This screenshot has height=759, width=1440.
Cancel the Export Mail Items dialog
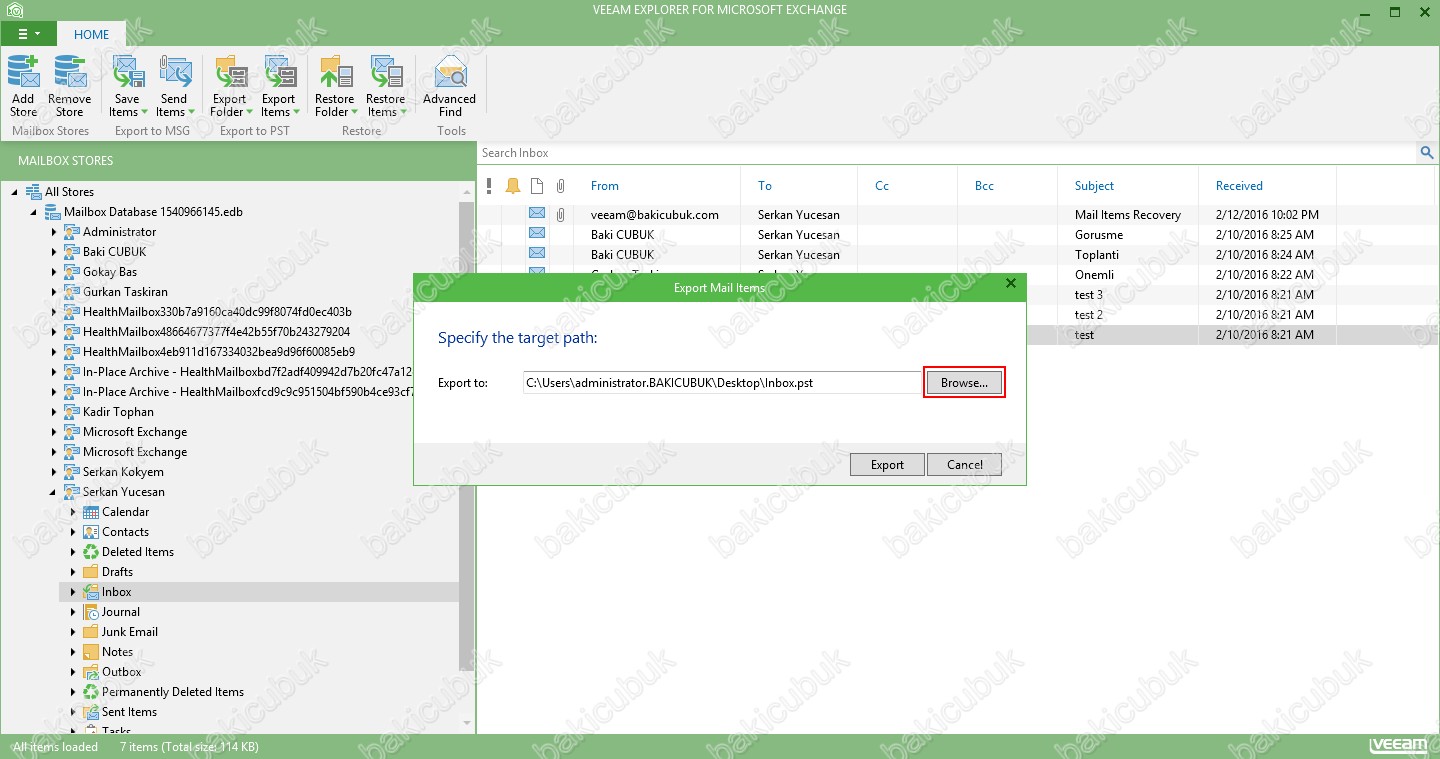(x=965, y=464)
